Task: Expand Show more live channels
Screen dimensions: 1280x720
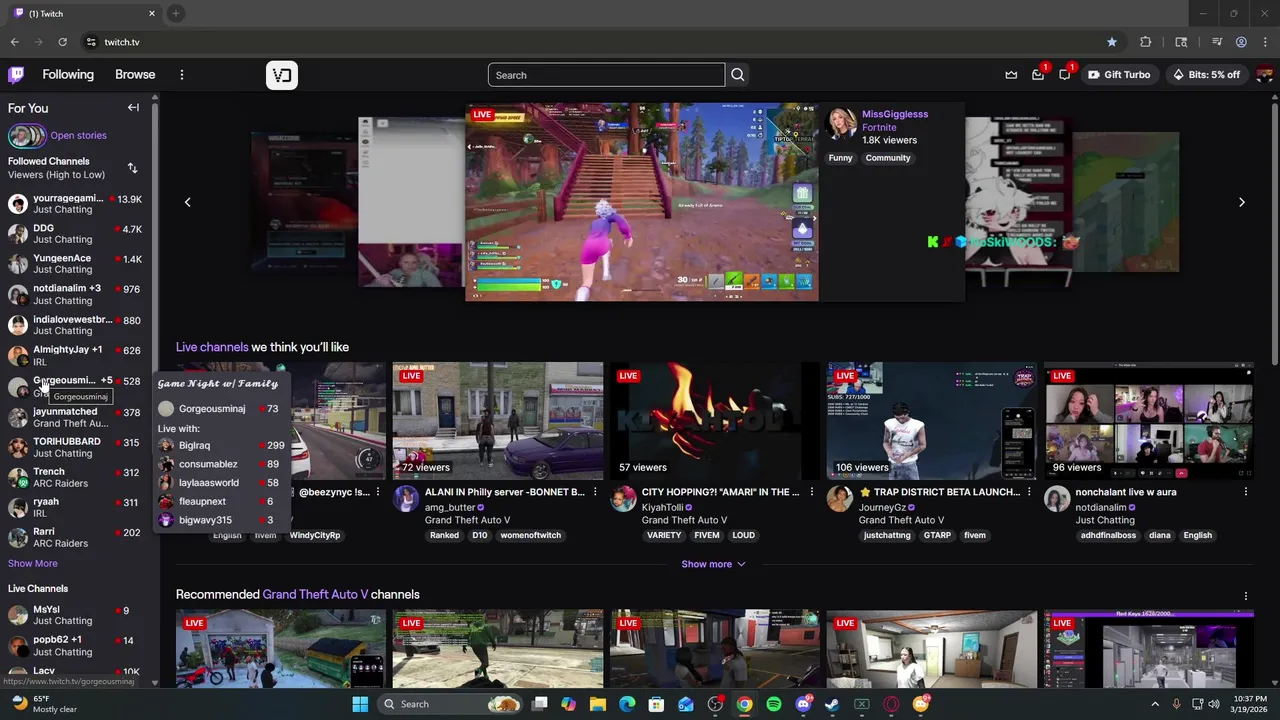Action: tap(713, 564)
